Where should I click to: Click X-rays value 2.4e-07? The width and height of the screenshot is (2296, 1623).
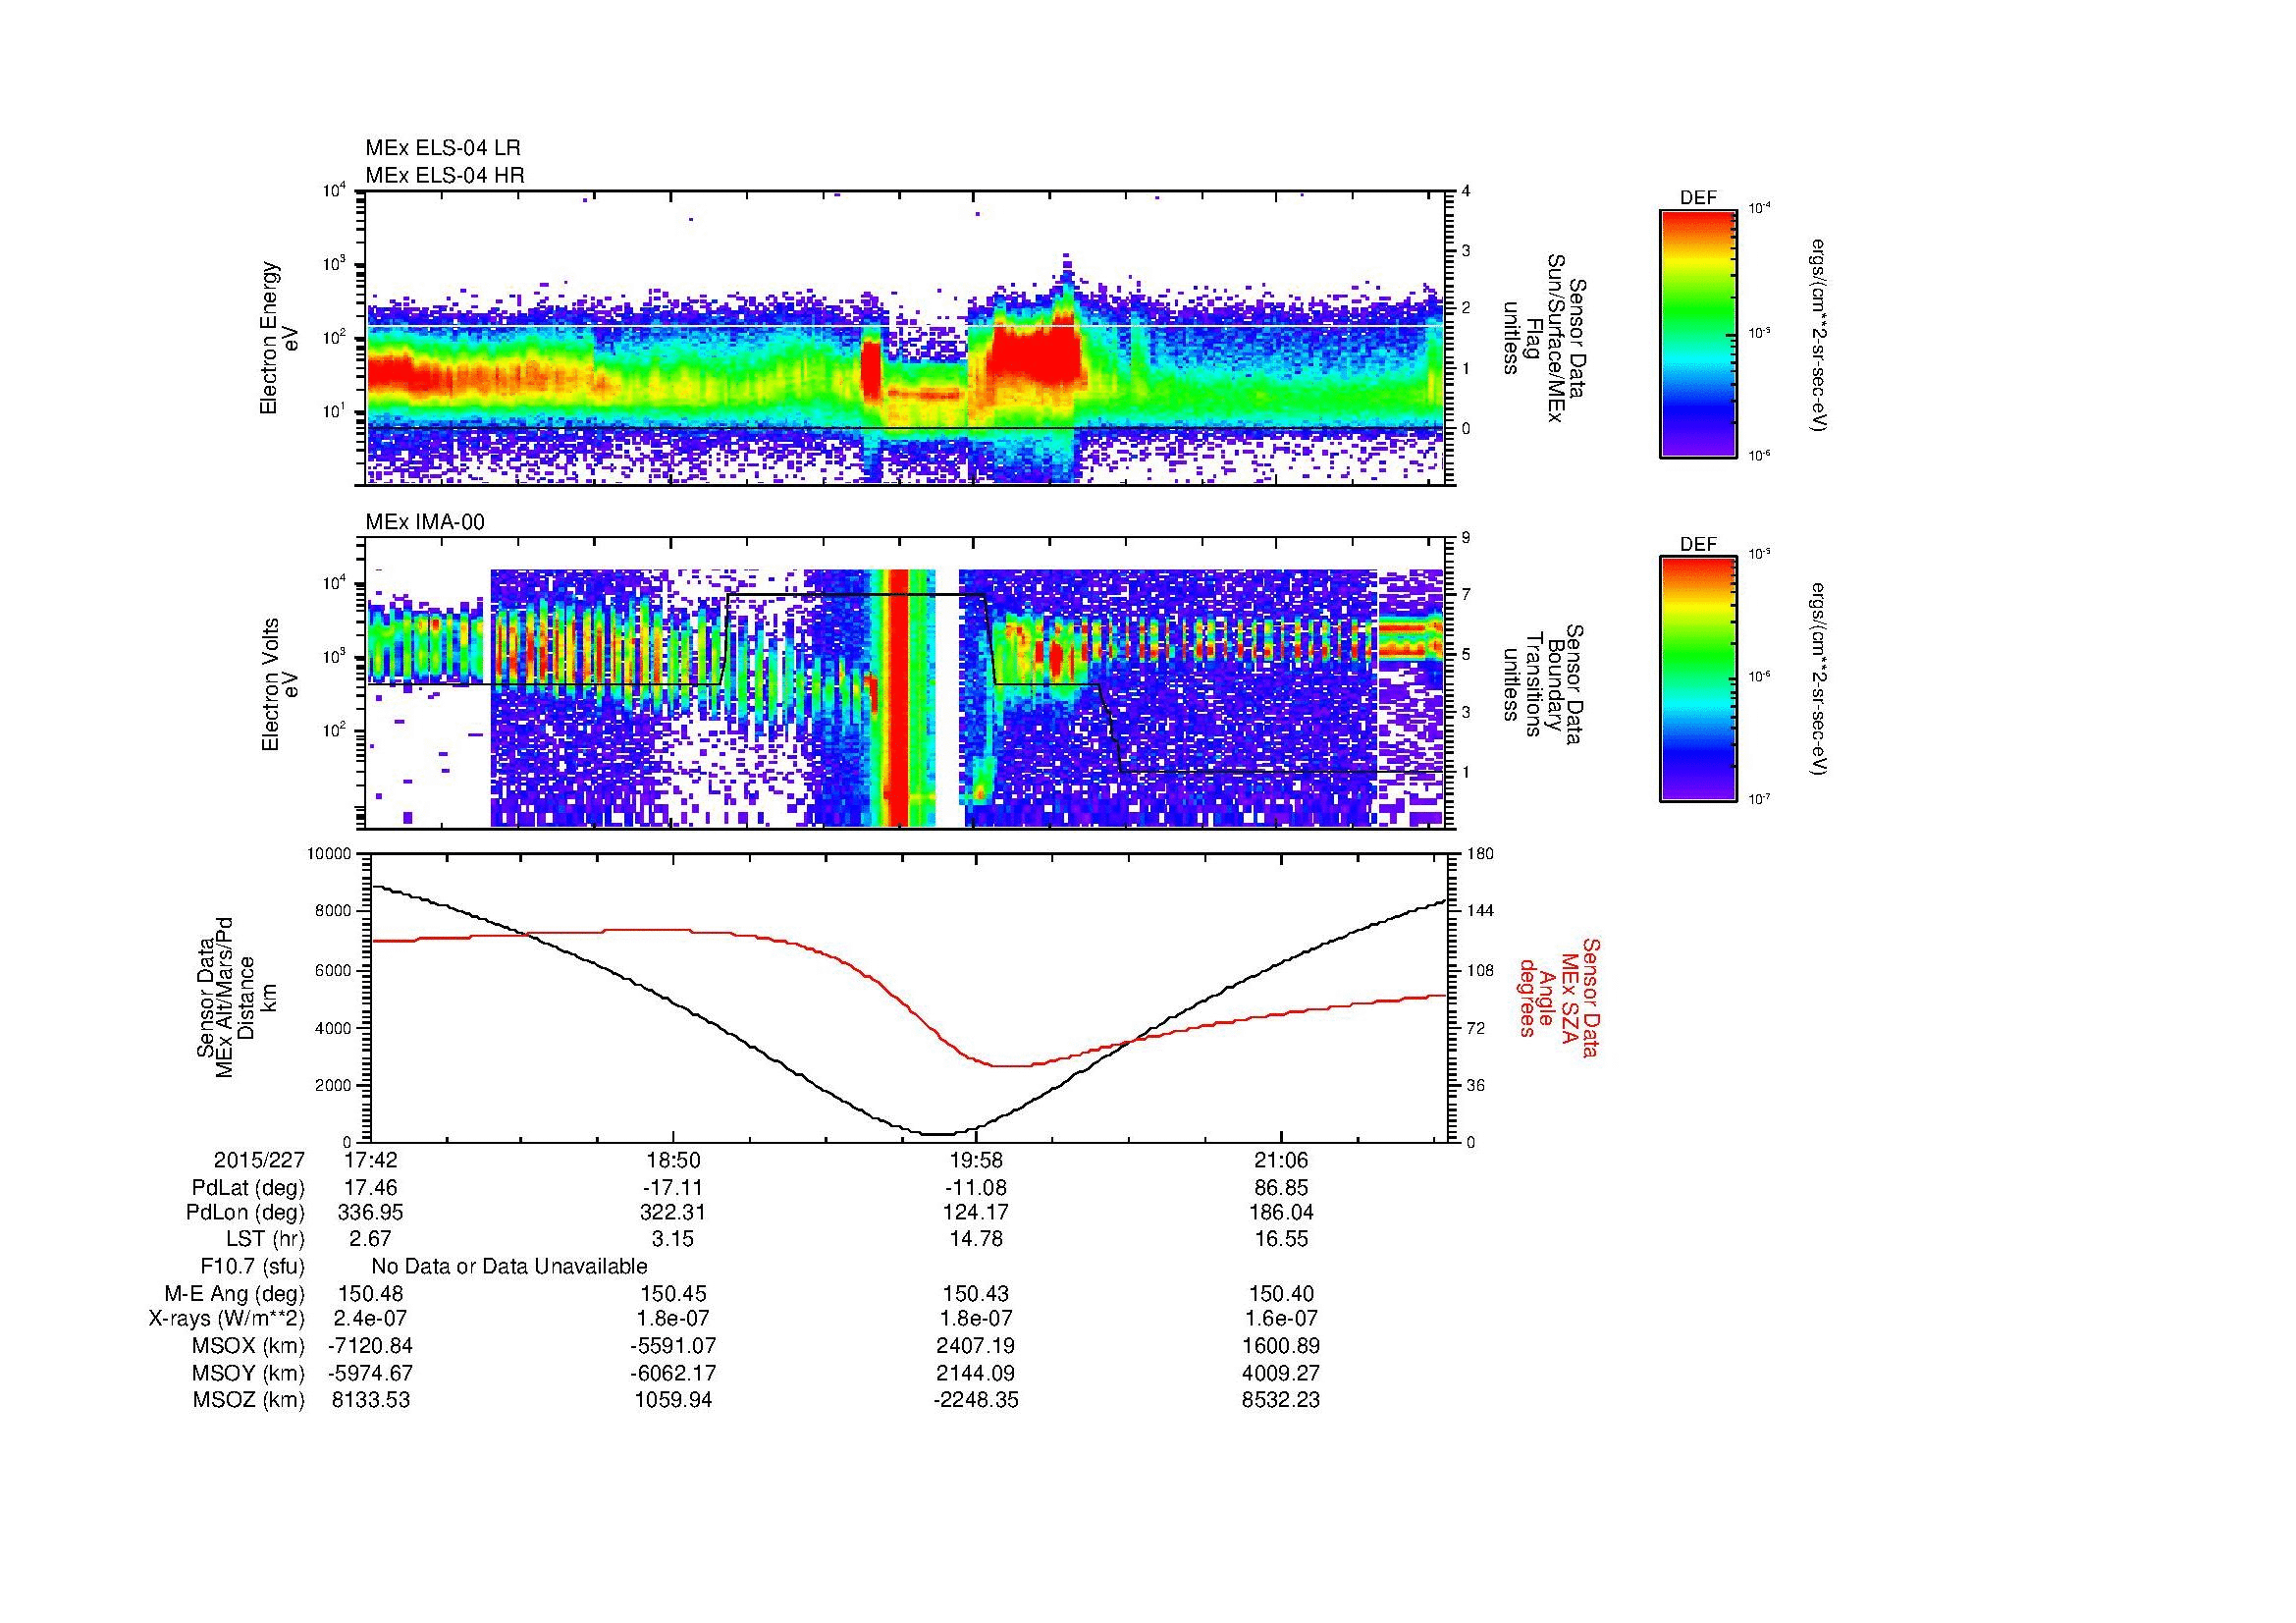pyautogui.click(x=370, y=1319)
